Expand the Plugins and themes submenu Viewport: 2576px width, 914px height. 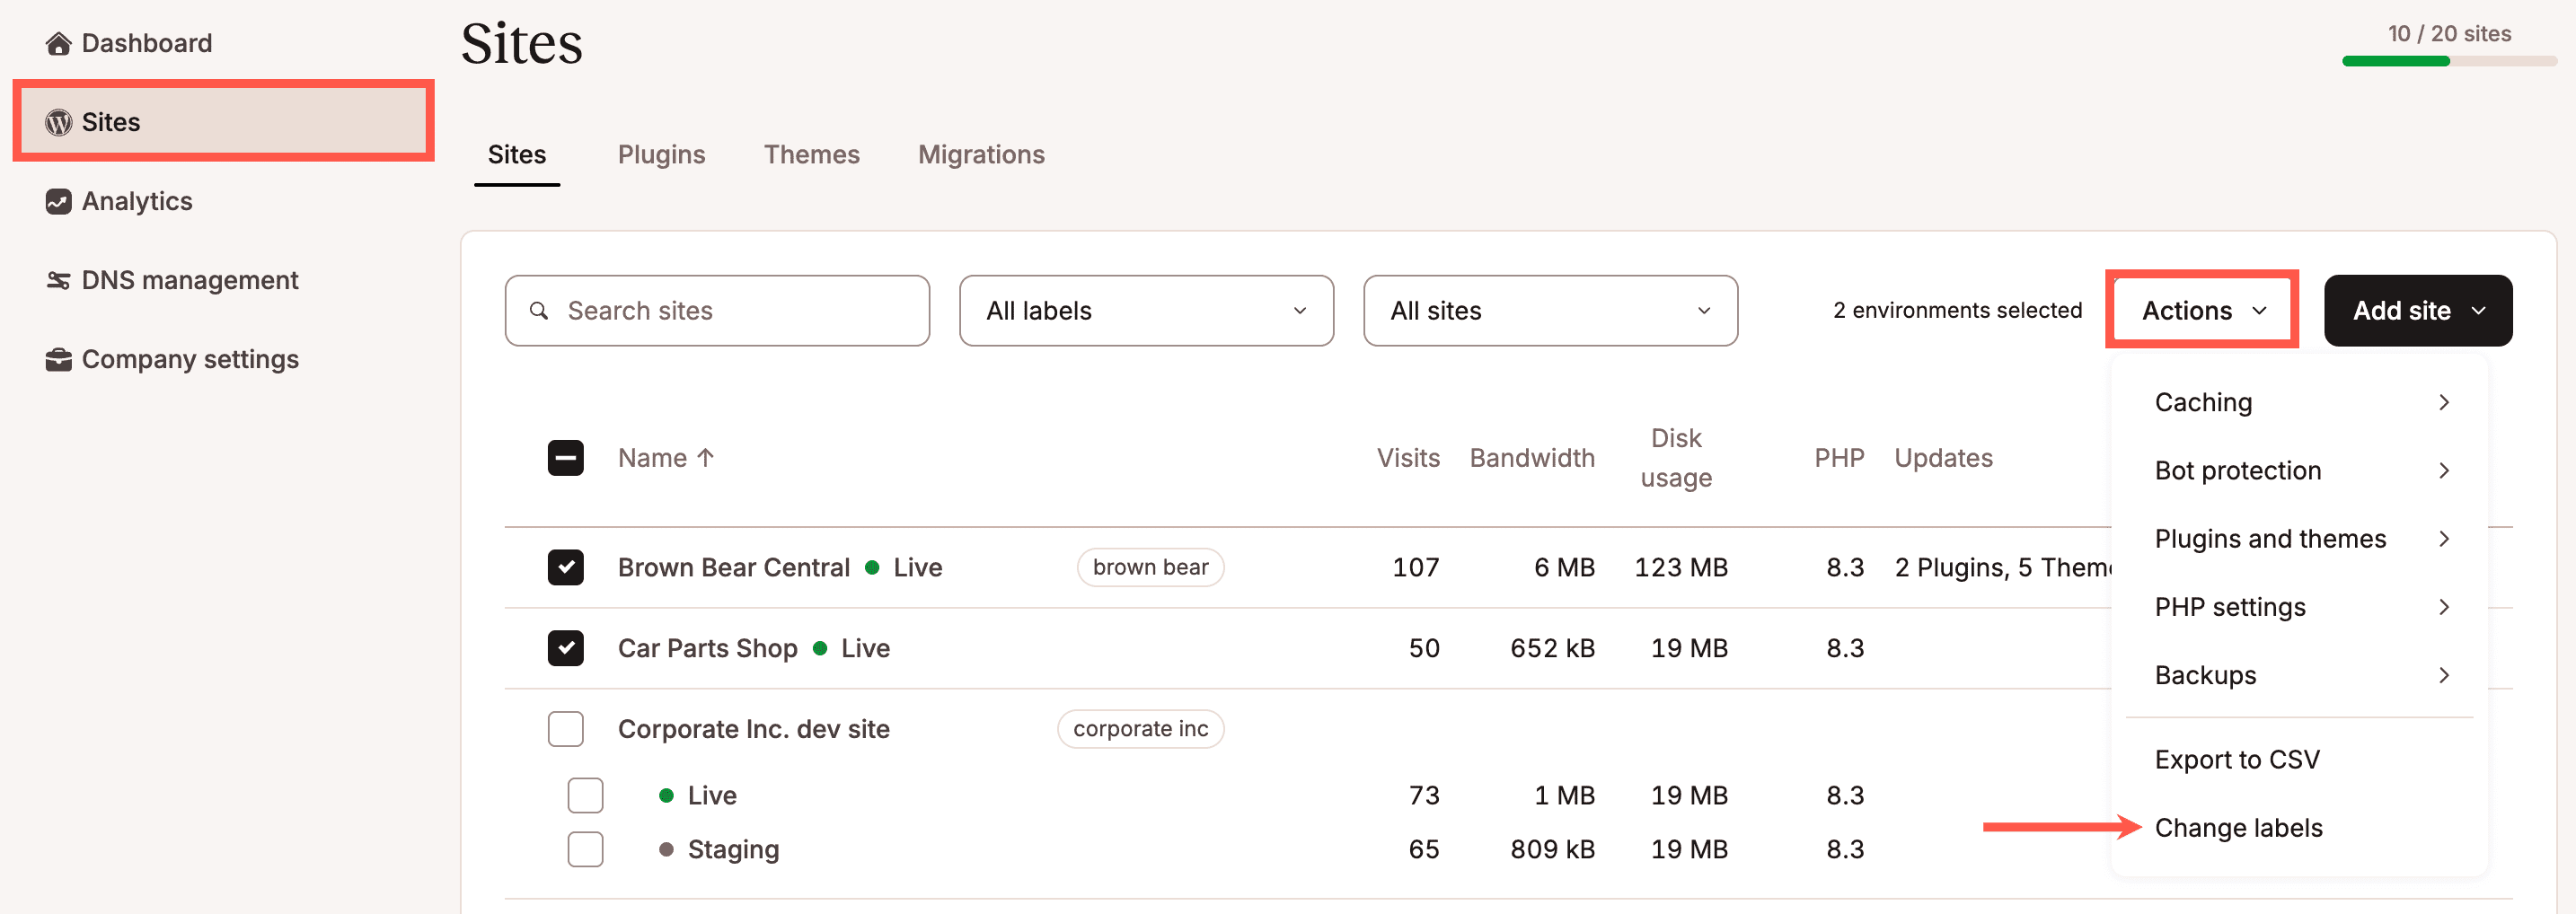coord(2301,539)
